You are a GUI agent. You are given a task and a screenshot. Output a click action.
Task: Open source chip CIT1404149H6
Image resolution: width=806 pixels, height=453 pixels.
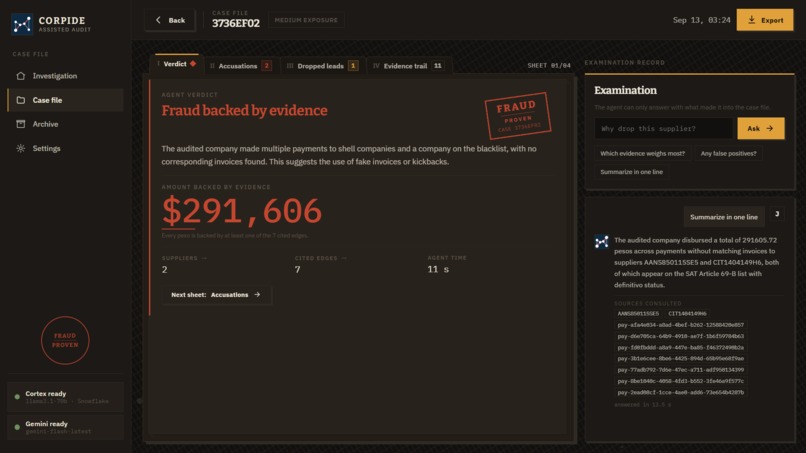tap(687, 314)
